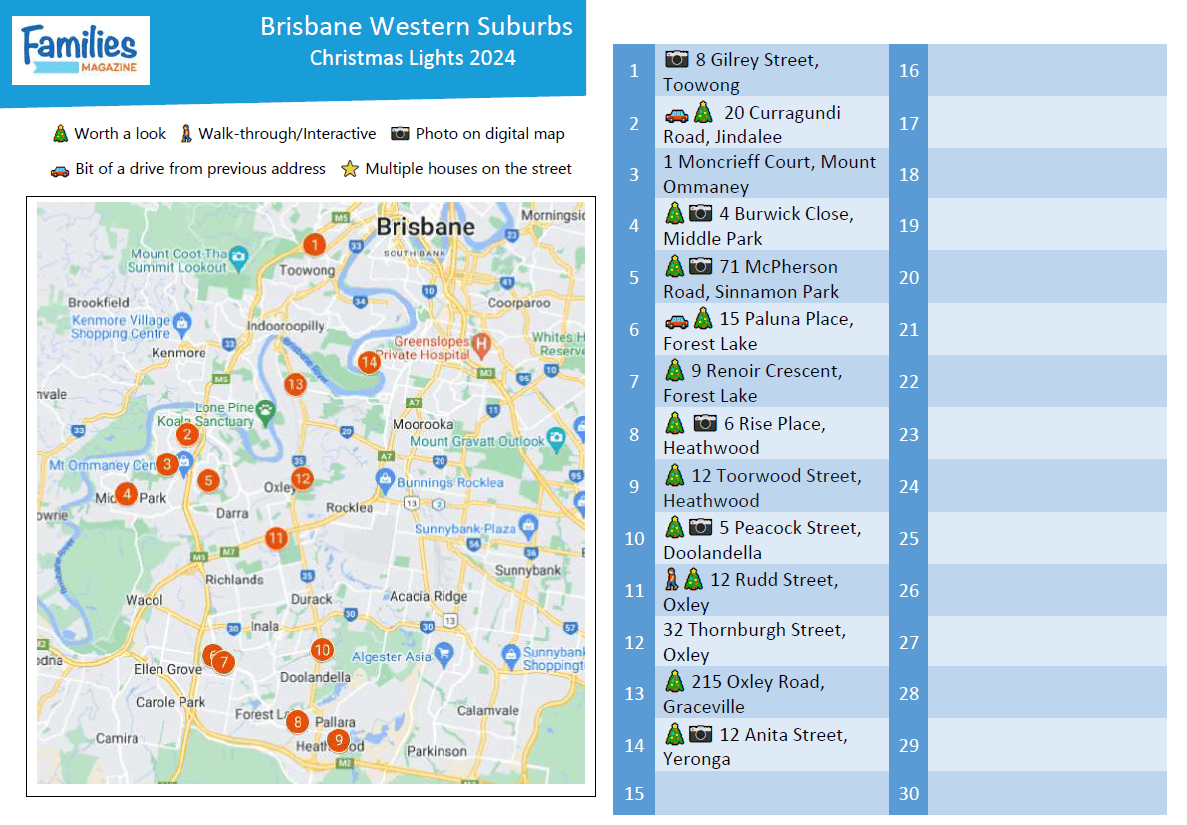Click the number 23 cell in table
Image resolution: width=1187 pixels, height=825 pixels.
pyautogui.click(x=908, y=434)
